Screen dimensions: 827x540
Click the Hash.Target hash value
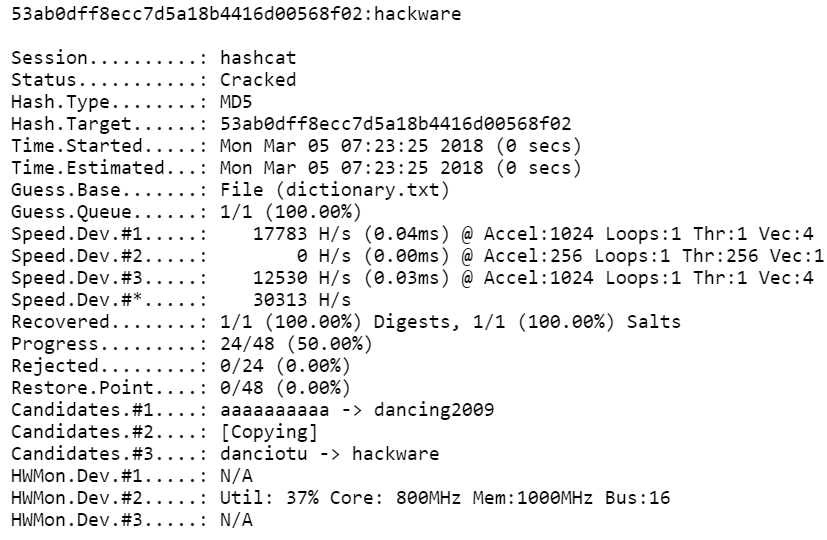click(x=394, y=124)
